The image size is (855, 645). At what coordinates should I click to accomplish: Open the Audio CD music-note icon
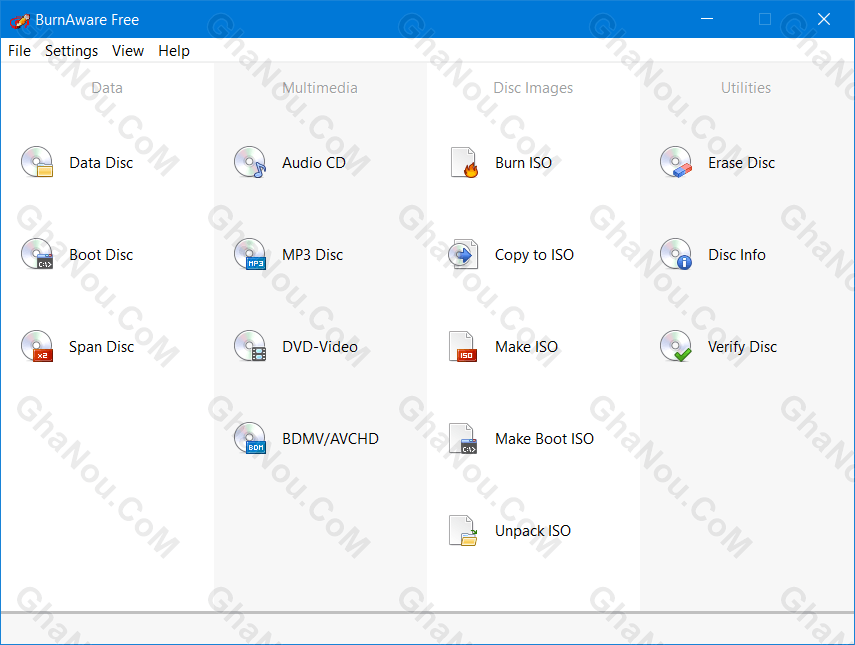tap(250, 162)
